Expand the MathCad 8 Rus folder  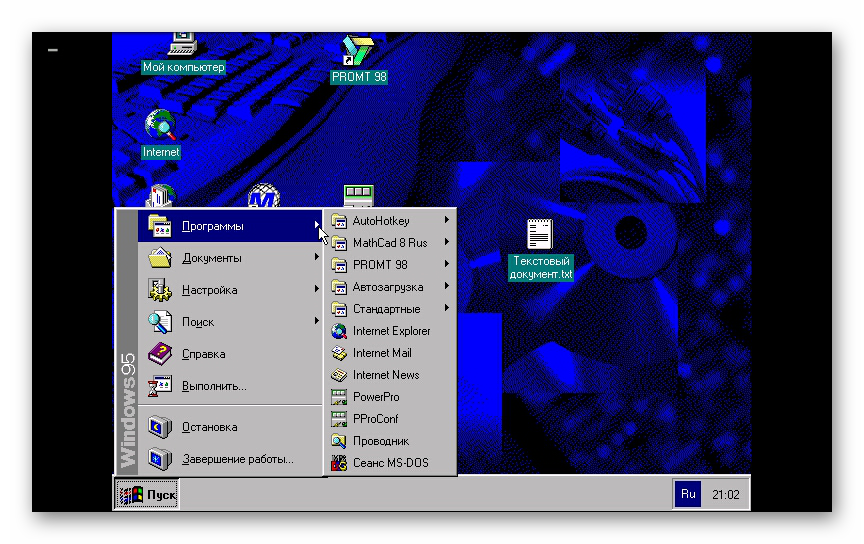tap(390, 243)
